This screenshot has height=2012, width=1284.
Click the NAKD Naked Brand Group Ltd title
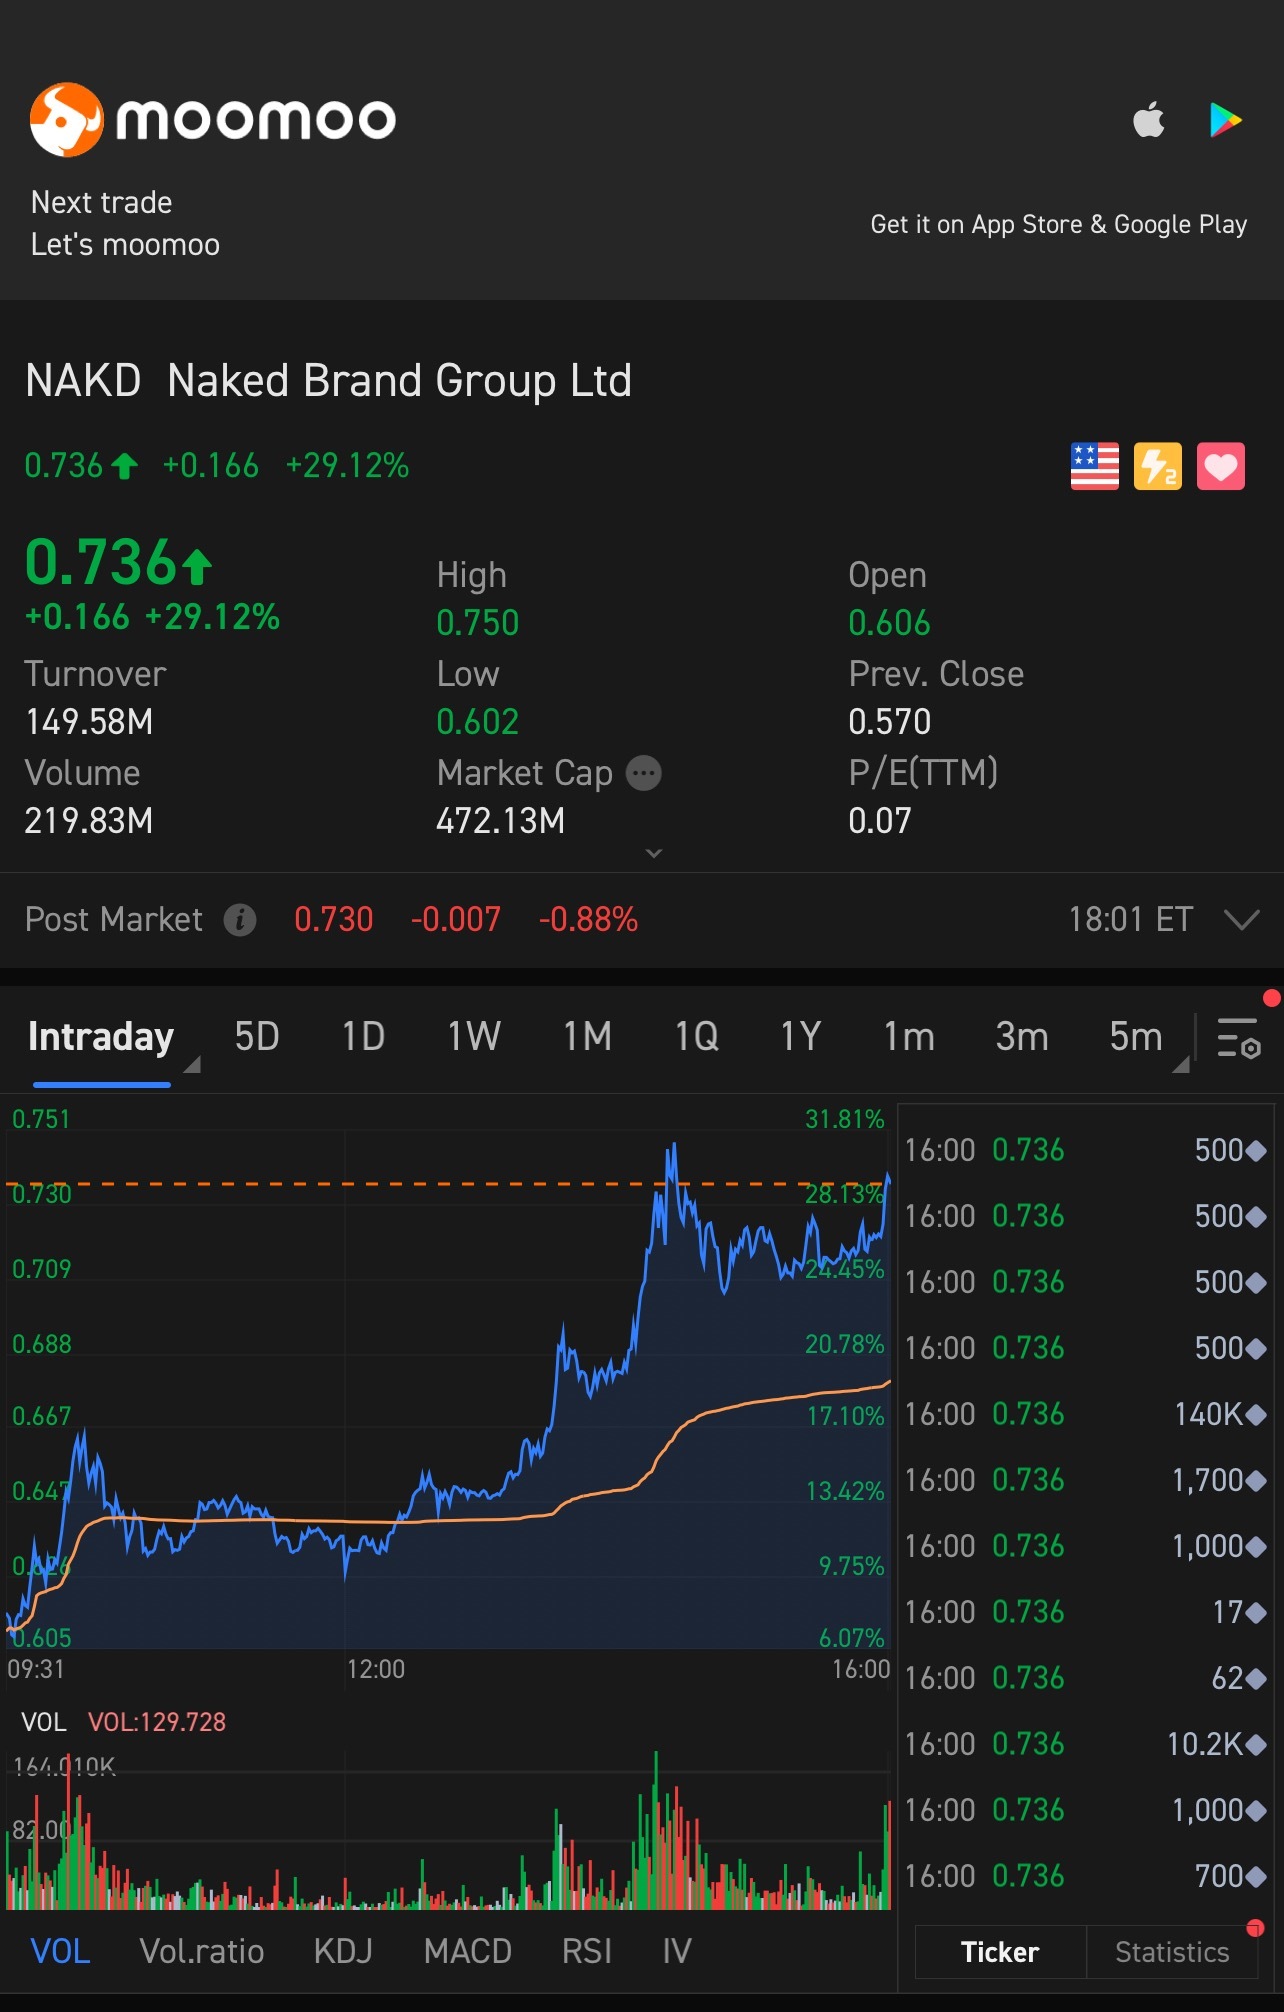pyautogui.click(x=329, y=381)
